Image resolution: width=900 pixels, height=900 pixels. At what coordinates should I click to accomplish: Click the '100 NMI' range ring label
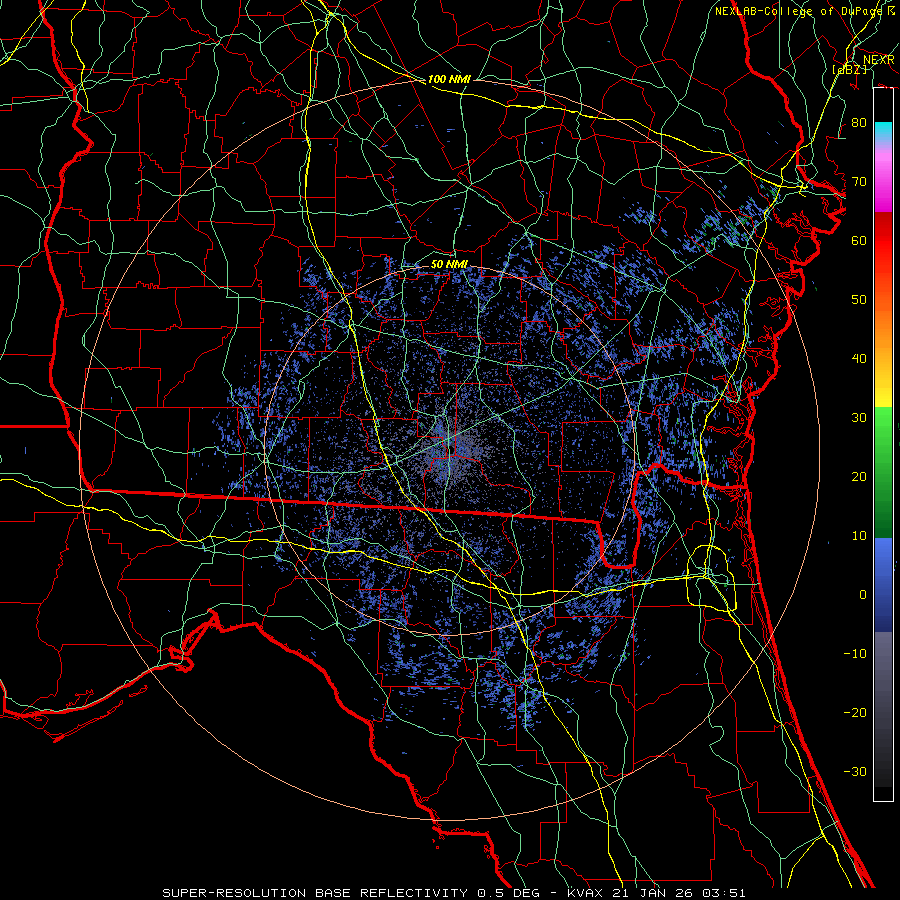(x=449, y=79)
